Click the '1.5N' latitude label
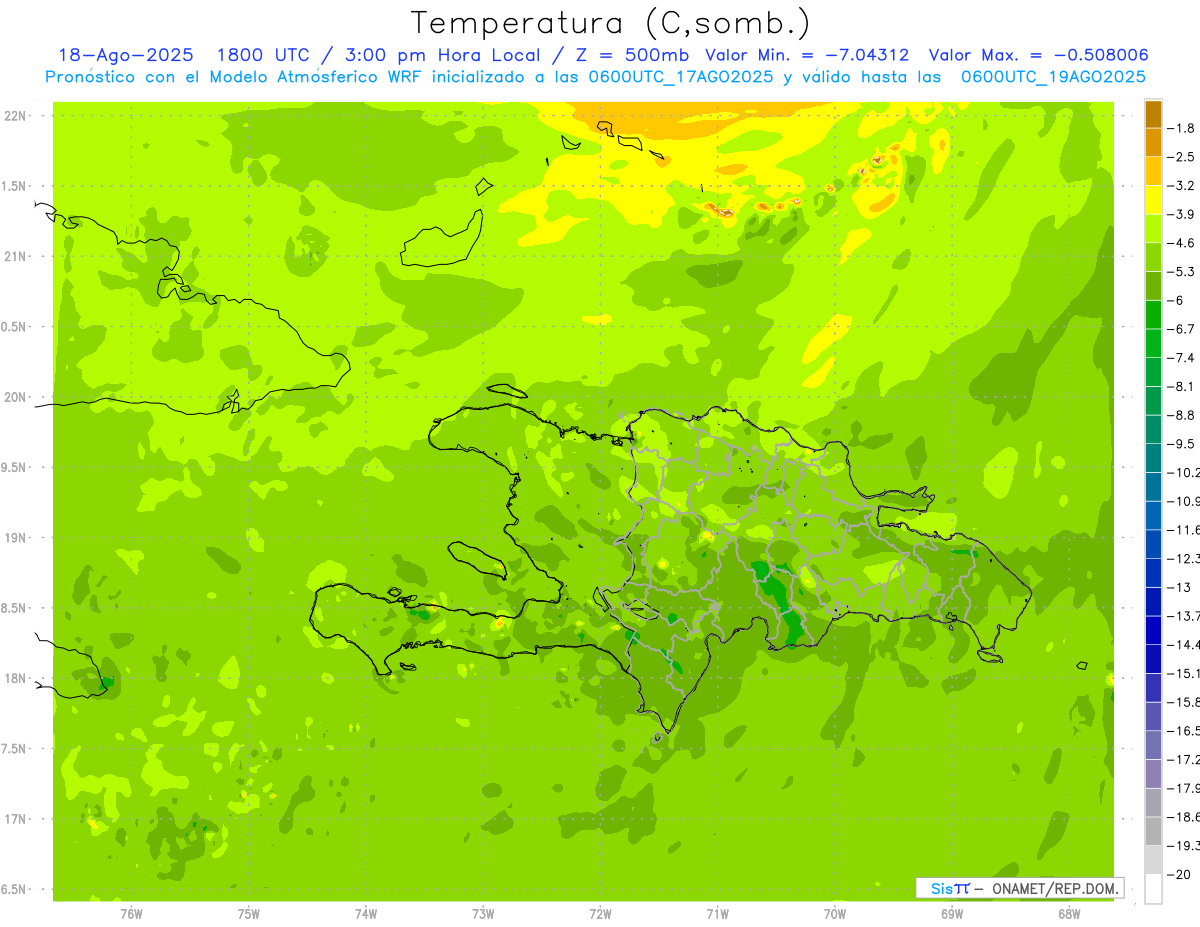 click(14, 186)
